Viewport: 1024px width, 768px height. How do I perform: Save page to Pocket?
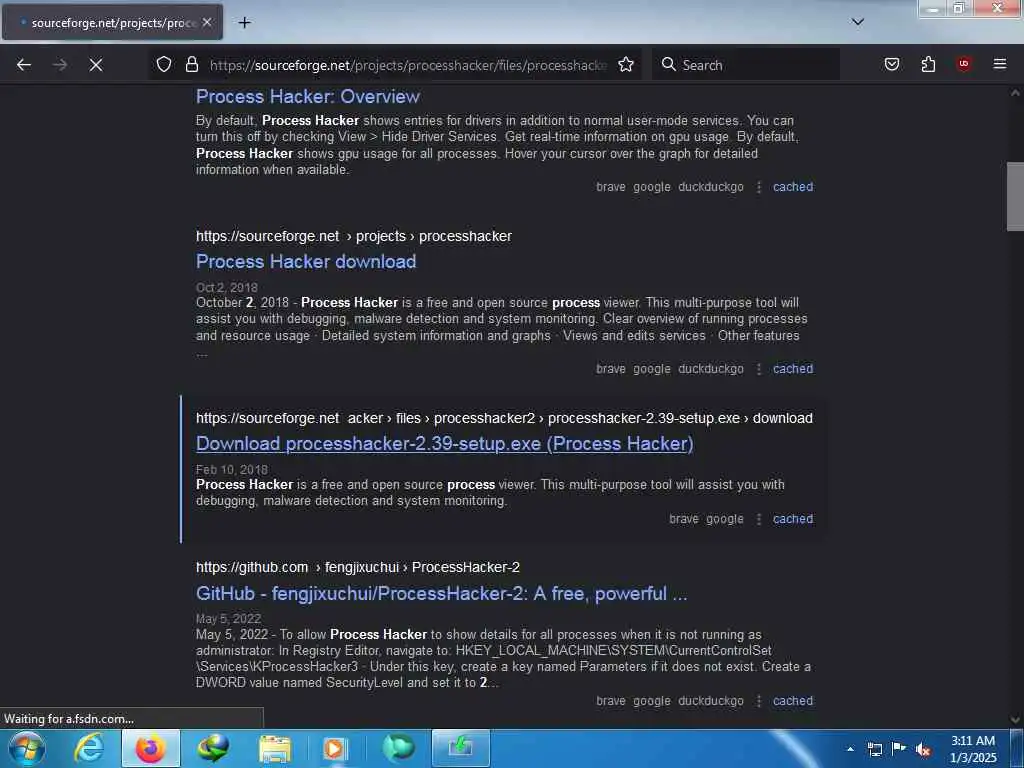[x=892, y=64]
